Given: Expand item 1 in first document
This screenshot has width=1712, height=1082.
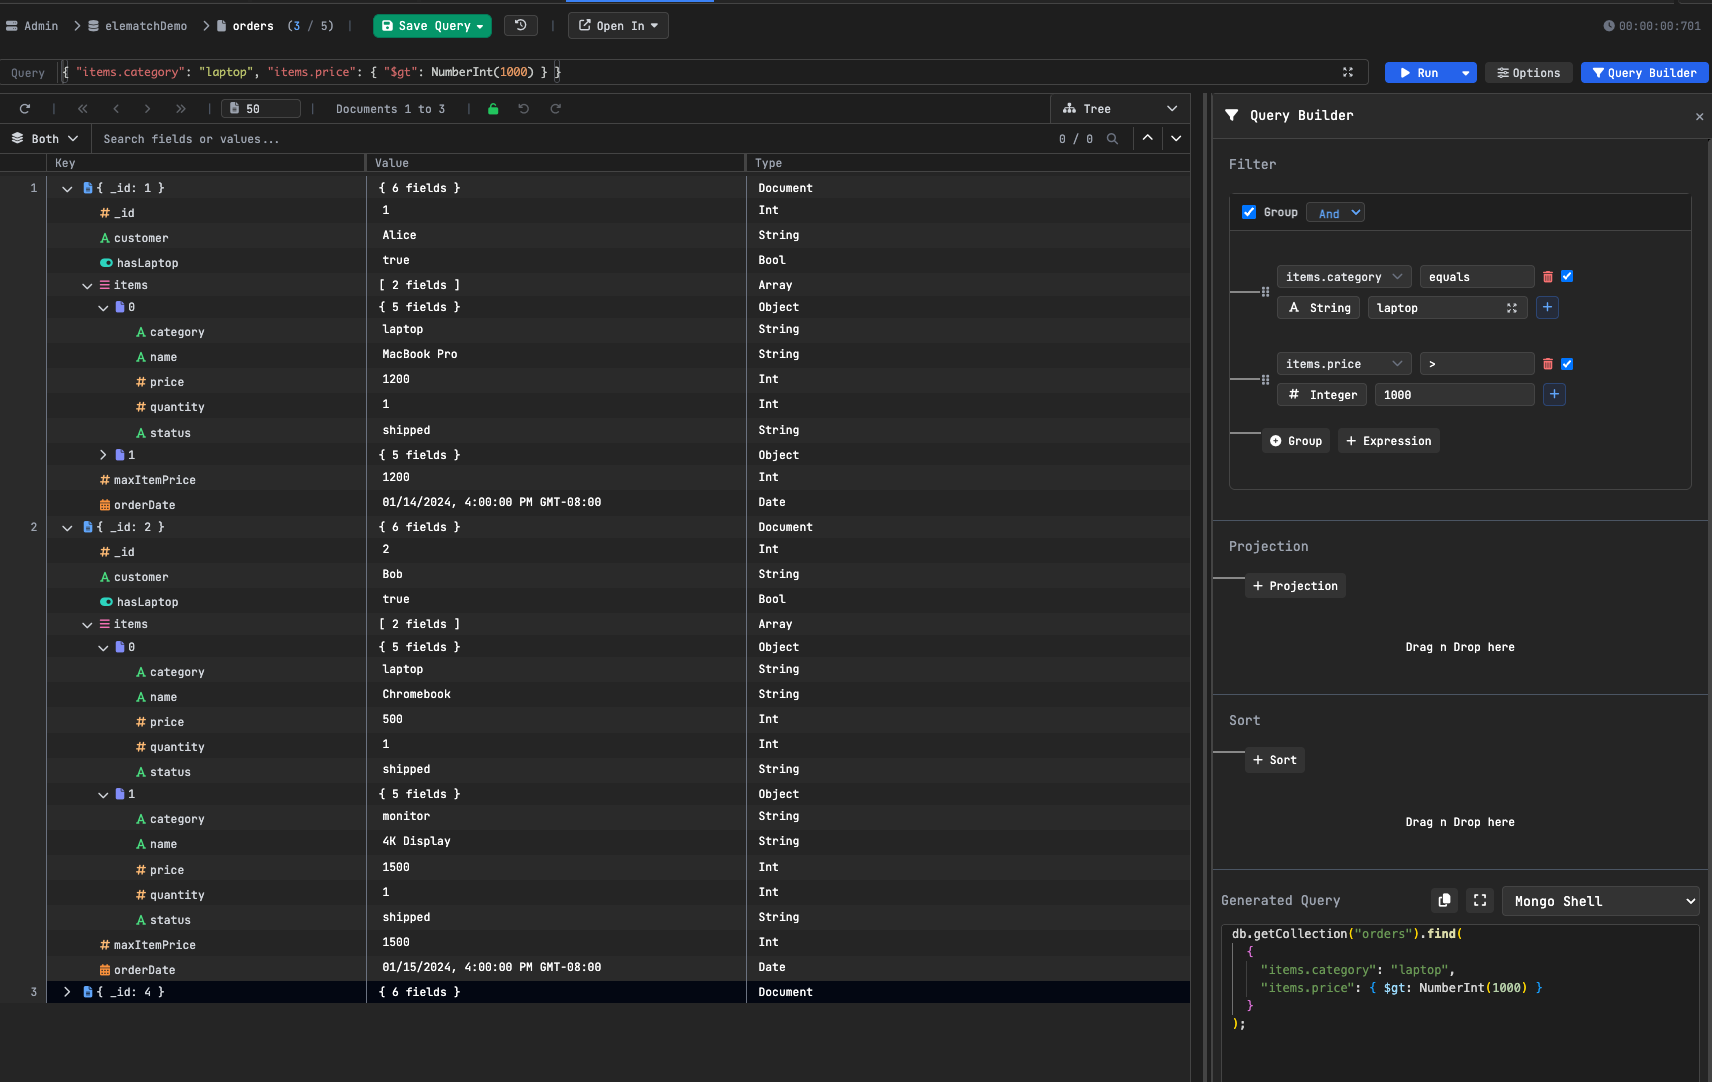Looking at the screenshot, I should click(x=103, y=455).
